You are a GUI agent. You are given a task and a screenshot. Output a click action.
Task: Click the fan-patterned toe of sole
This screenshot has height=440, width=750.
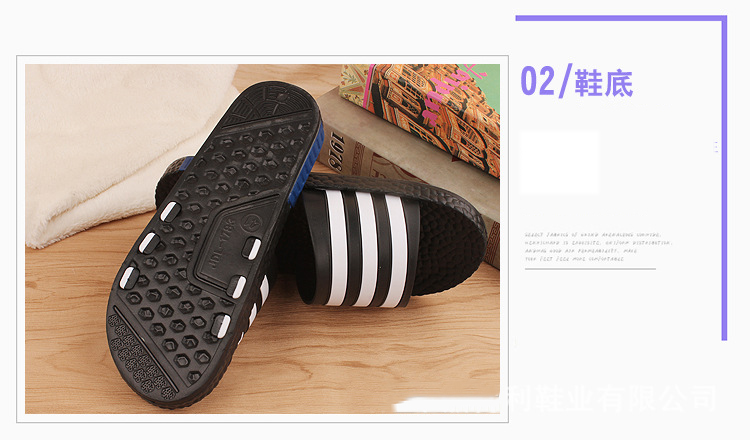point(271,105)
